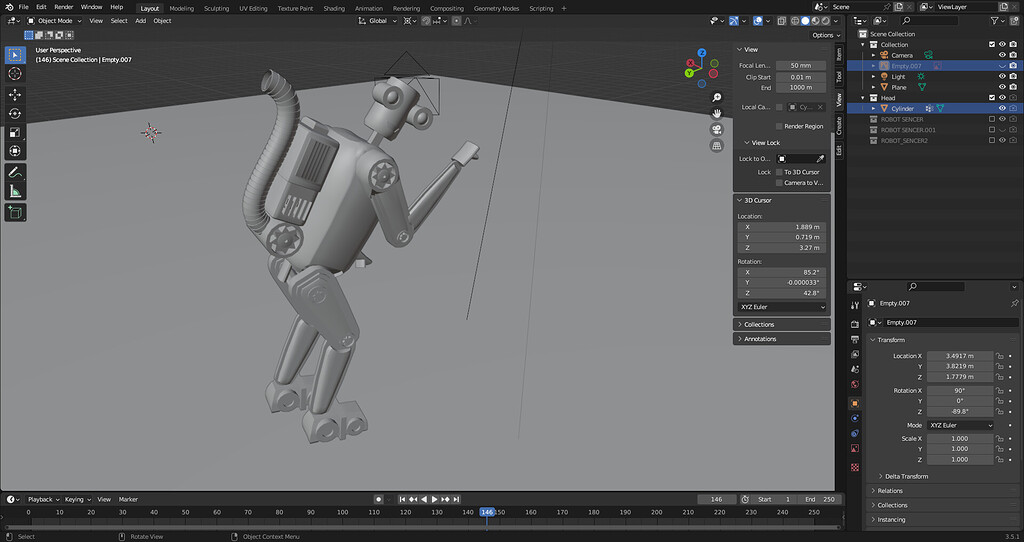The height and width of the screenshot is (542, 1024).
Task: Click the Clip Start 0.01 m field
Action: tap(801, 77)
